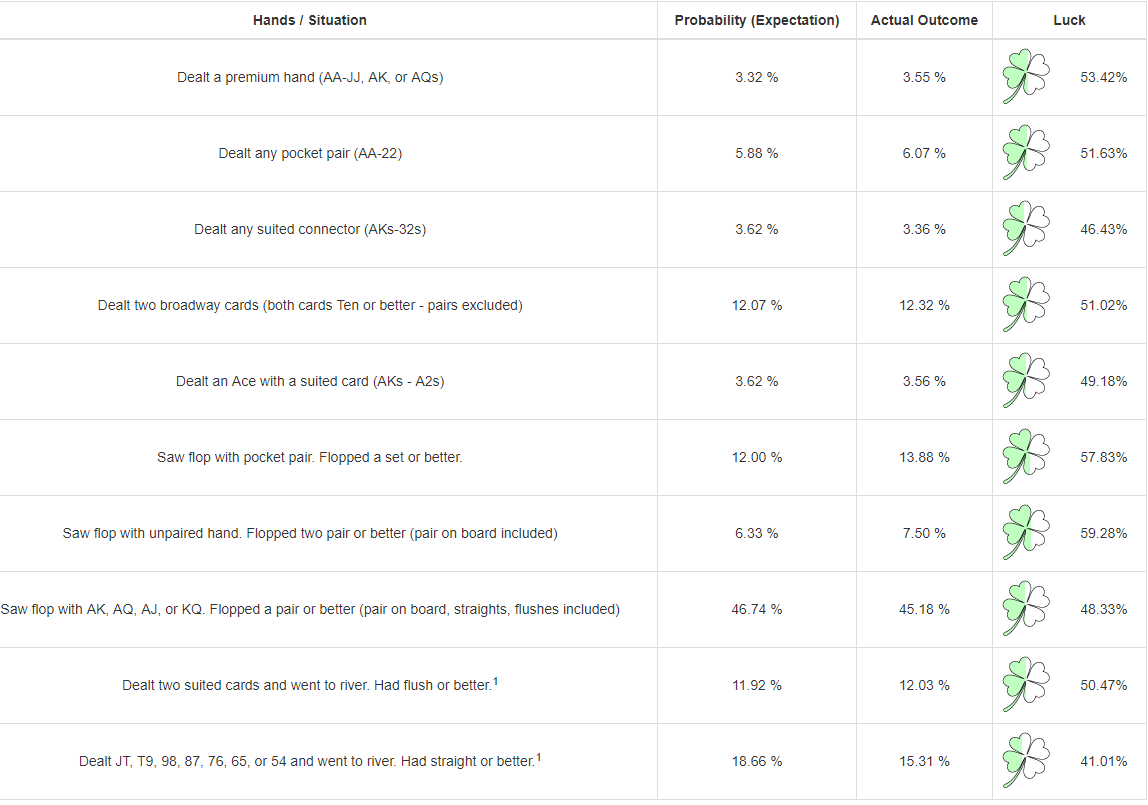
Task: Select the 'Dealt any pocket pair (AA-22)' text
Action: point(310,154)
